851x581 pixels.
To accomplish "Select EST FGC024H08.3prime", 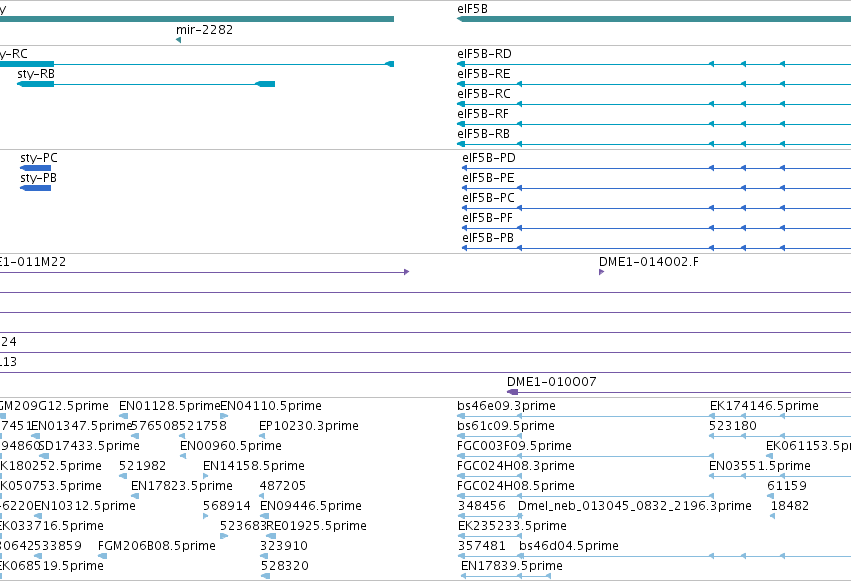I will click(x=516, y=466).
